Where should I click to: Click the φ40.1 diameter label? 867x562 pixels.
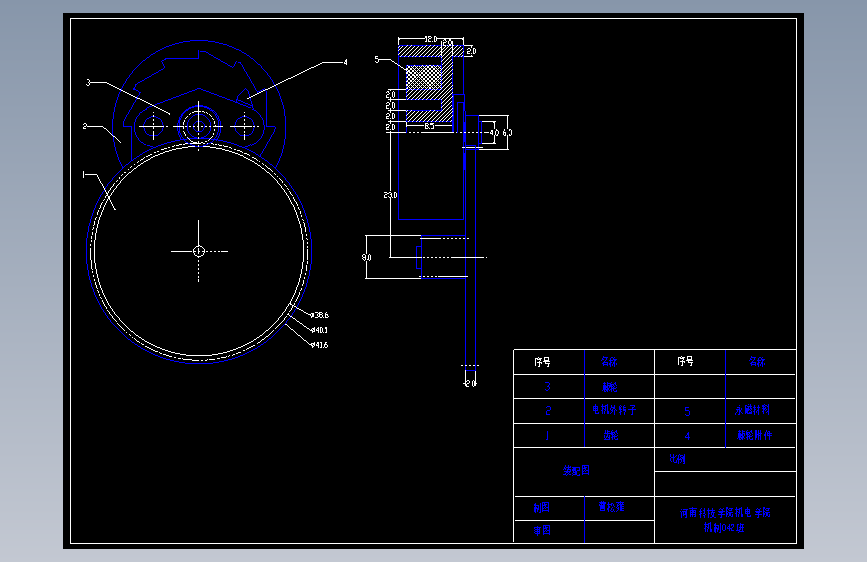click(x=320, y=330)
